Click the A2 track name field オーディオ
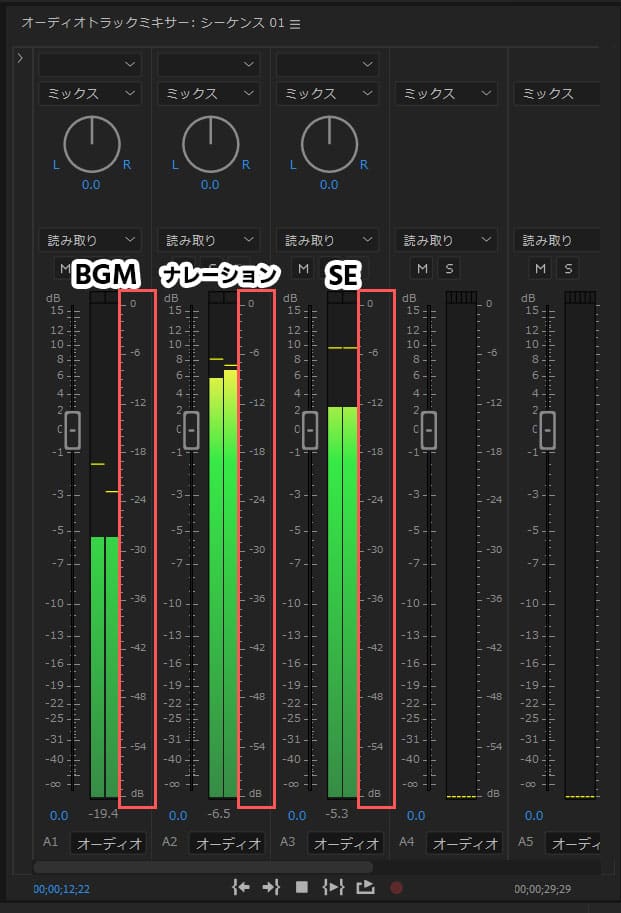This screenshot has height=913, width=621. [227, 843]
